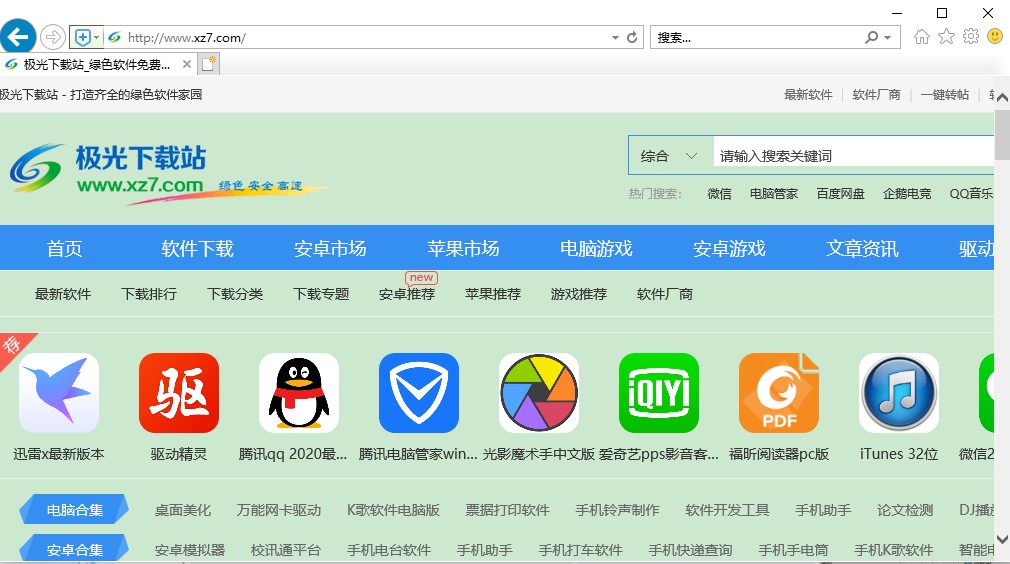Image resolution: width=1010 pixels, height=564 pixels.
Task: Open the 腾讯qq penguin icon
Action: point(299,393)
